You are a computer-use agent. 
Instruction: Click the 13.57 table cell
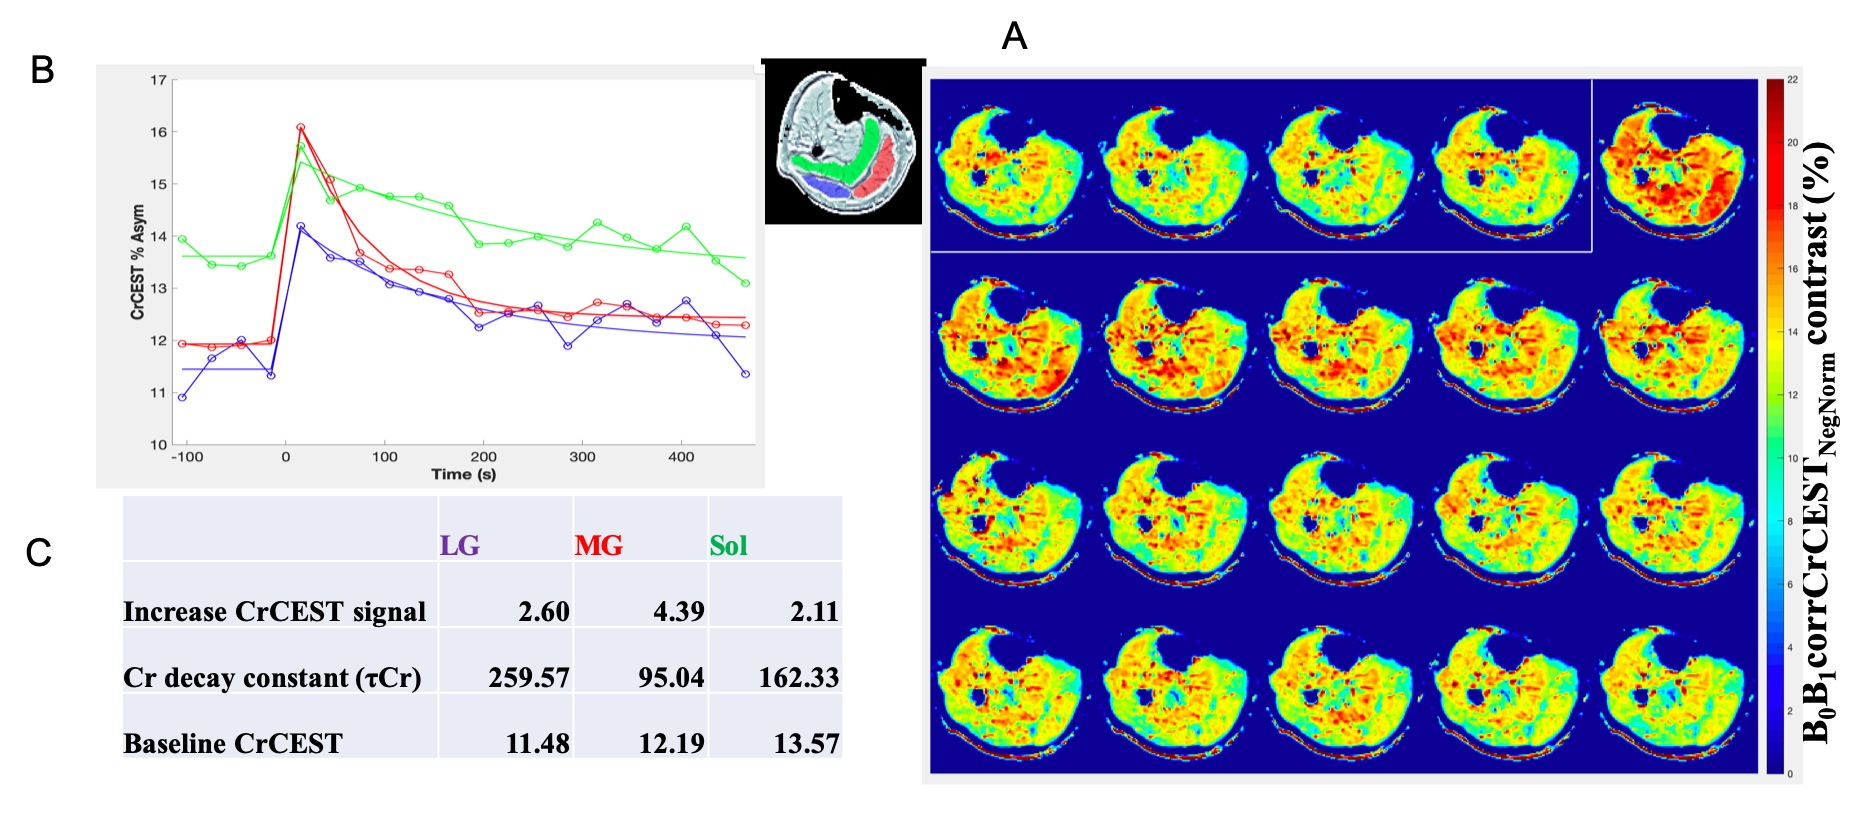(805, 744)
